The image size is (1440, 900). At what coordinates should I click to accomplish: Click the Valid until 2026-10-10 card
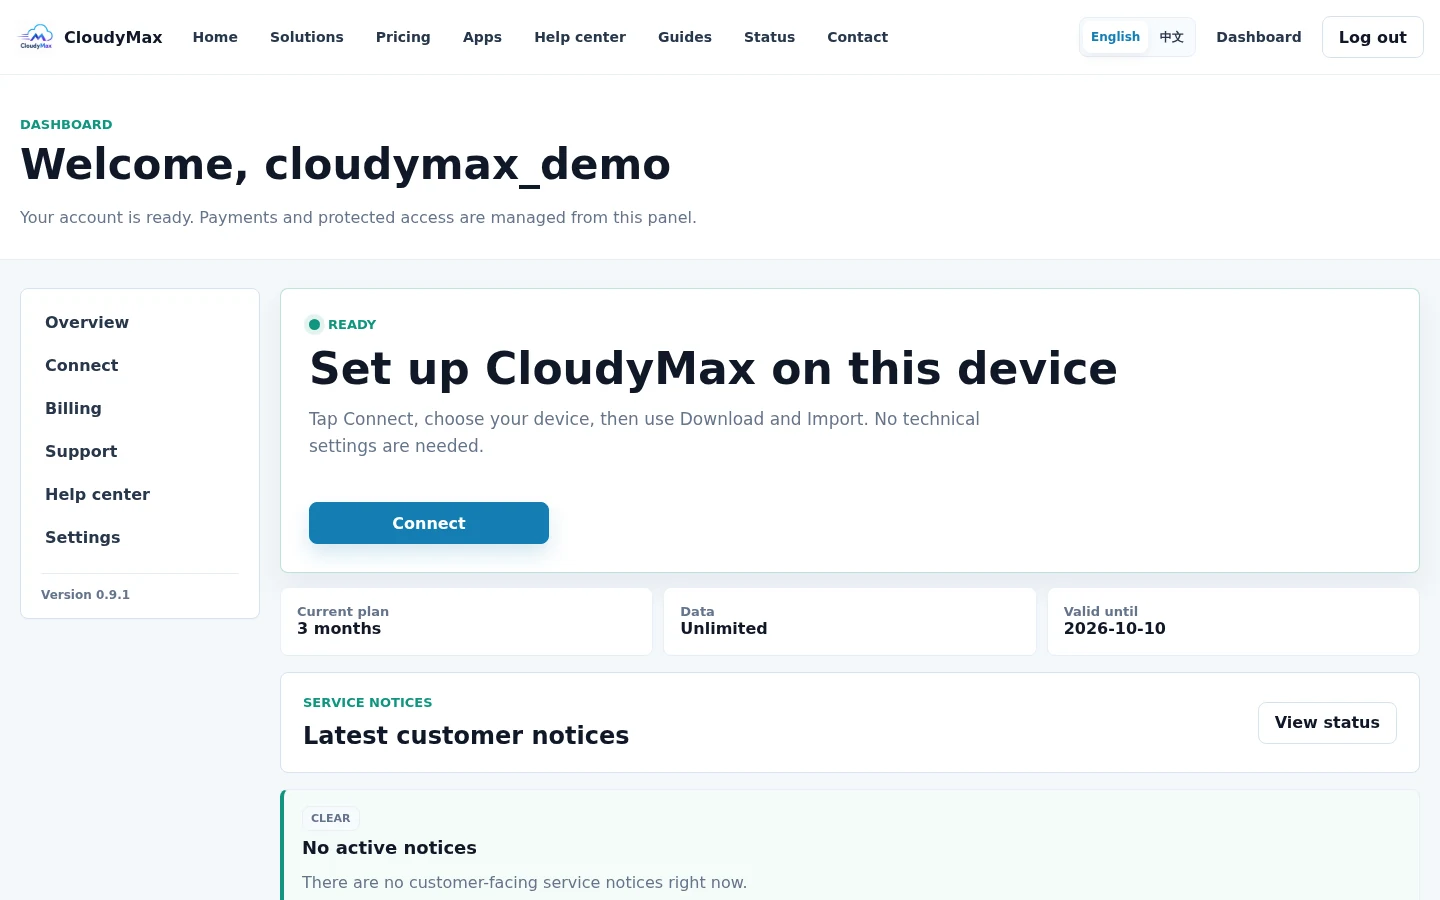click(x=1233, y=621)
